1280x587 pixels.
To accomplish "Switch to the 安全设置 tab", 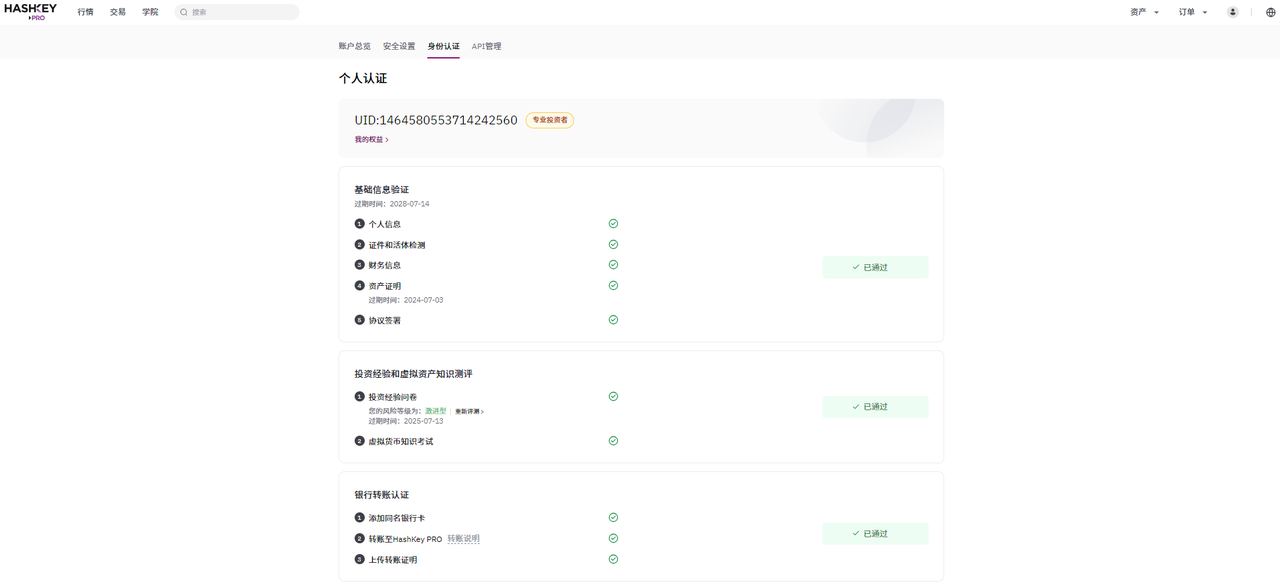I will coord(399,46).
